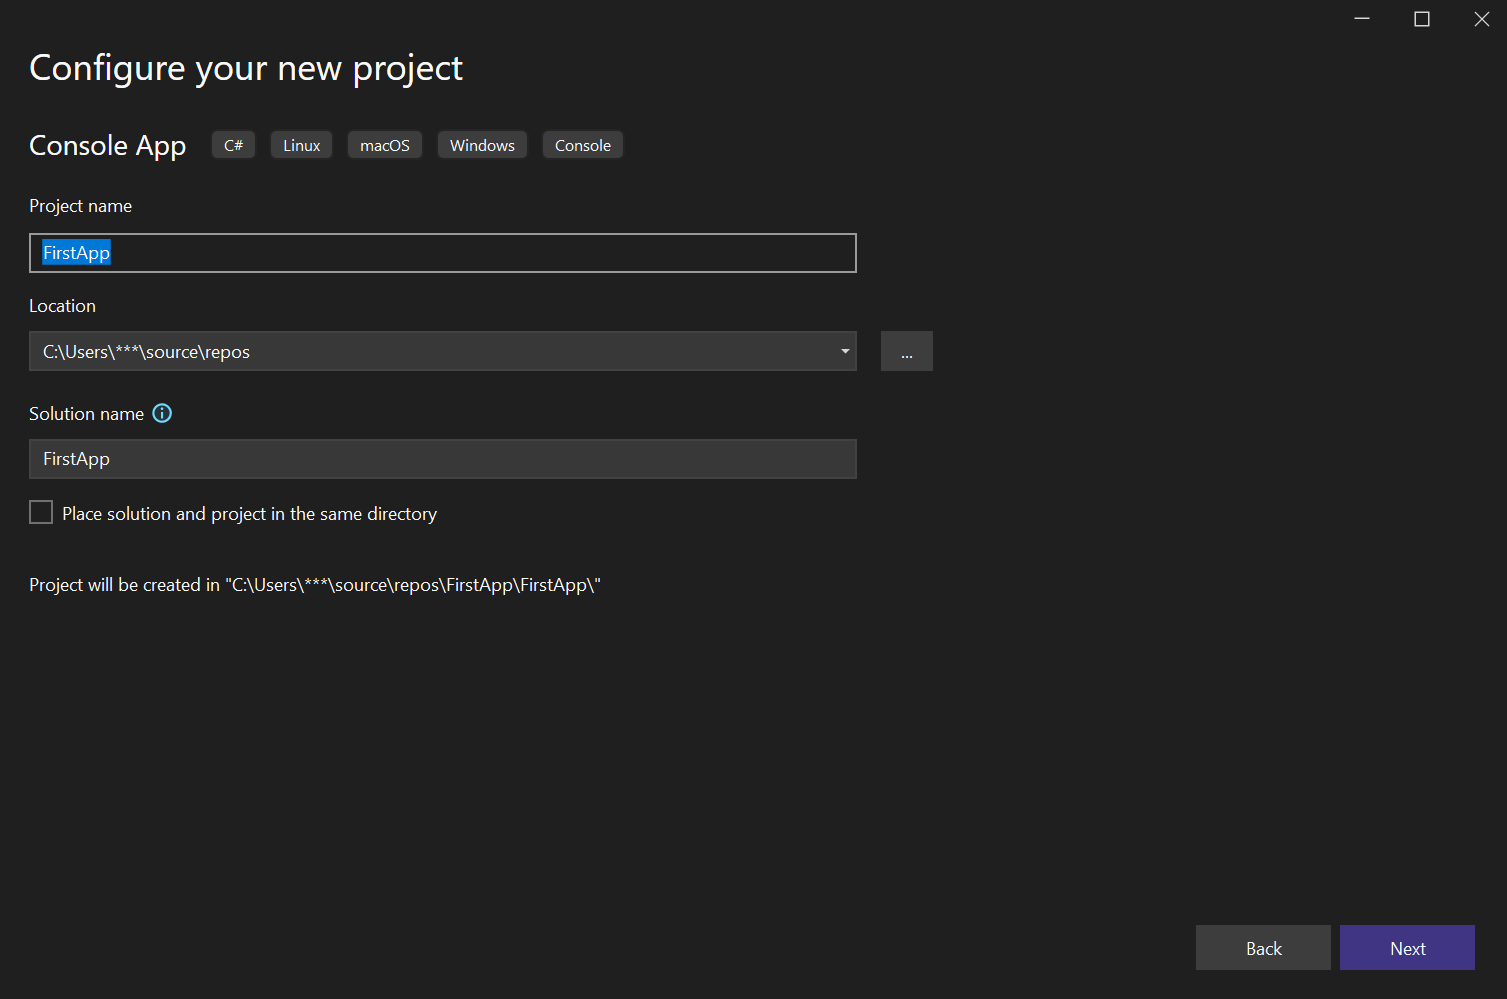
Task: Maximize the Configure project window
Action: pyautogui.click(x=1421, y=18)
